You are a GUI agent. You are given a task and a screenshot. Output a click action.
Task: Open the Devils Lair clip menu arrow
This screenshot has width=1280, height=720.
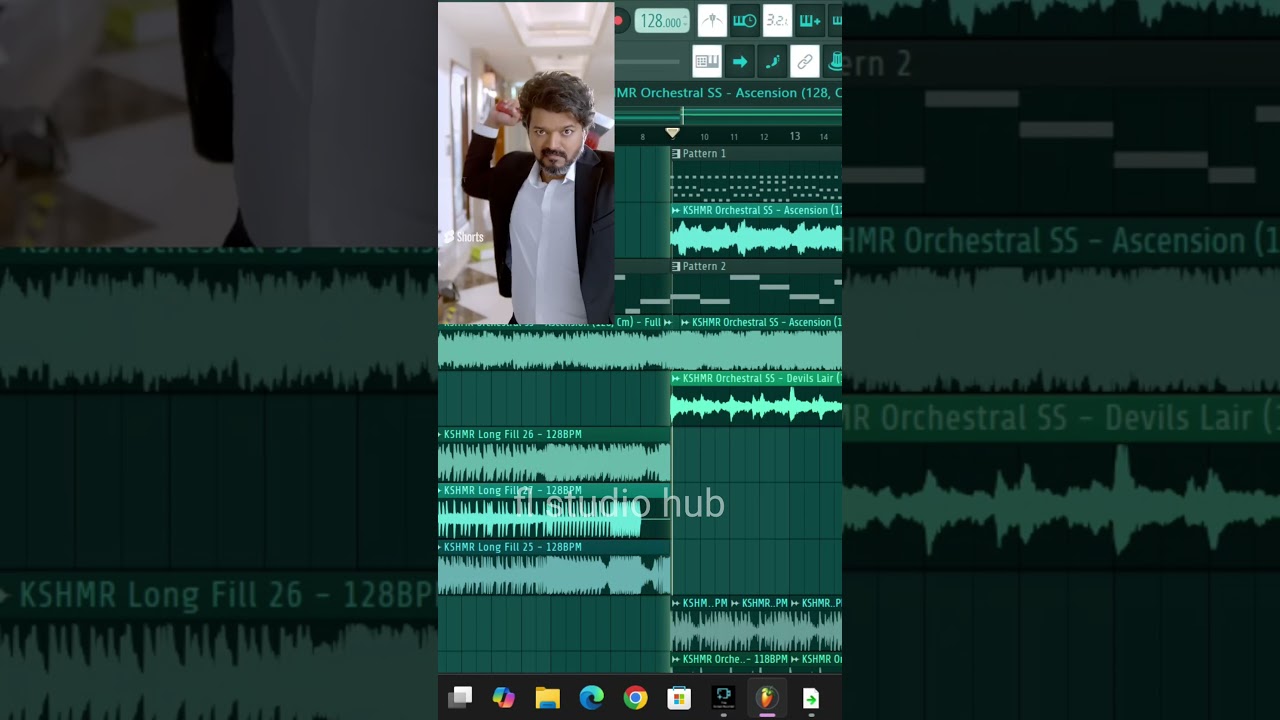(x=676, y=379)
